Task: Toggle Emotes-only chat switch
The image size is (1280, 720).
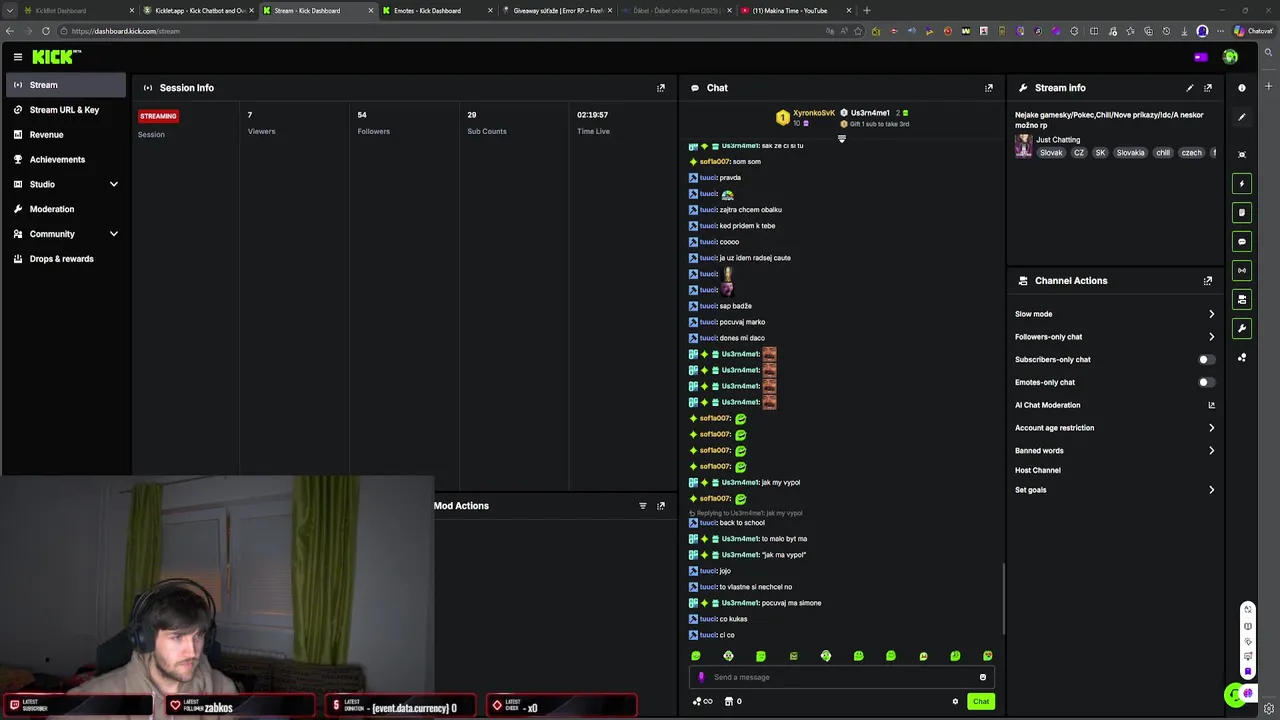Action: [x=1207, y=382]
